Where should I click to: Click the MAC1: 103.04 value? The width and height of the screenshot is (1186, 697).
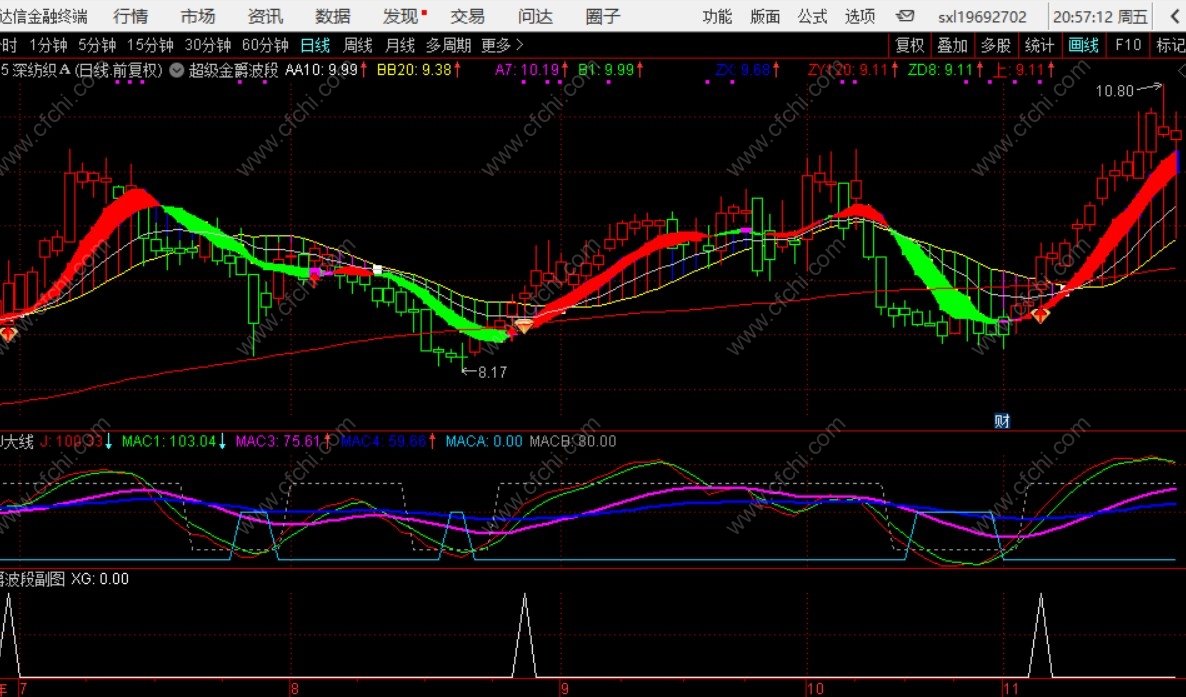click(x=169, y=441)
